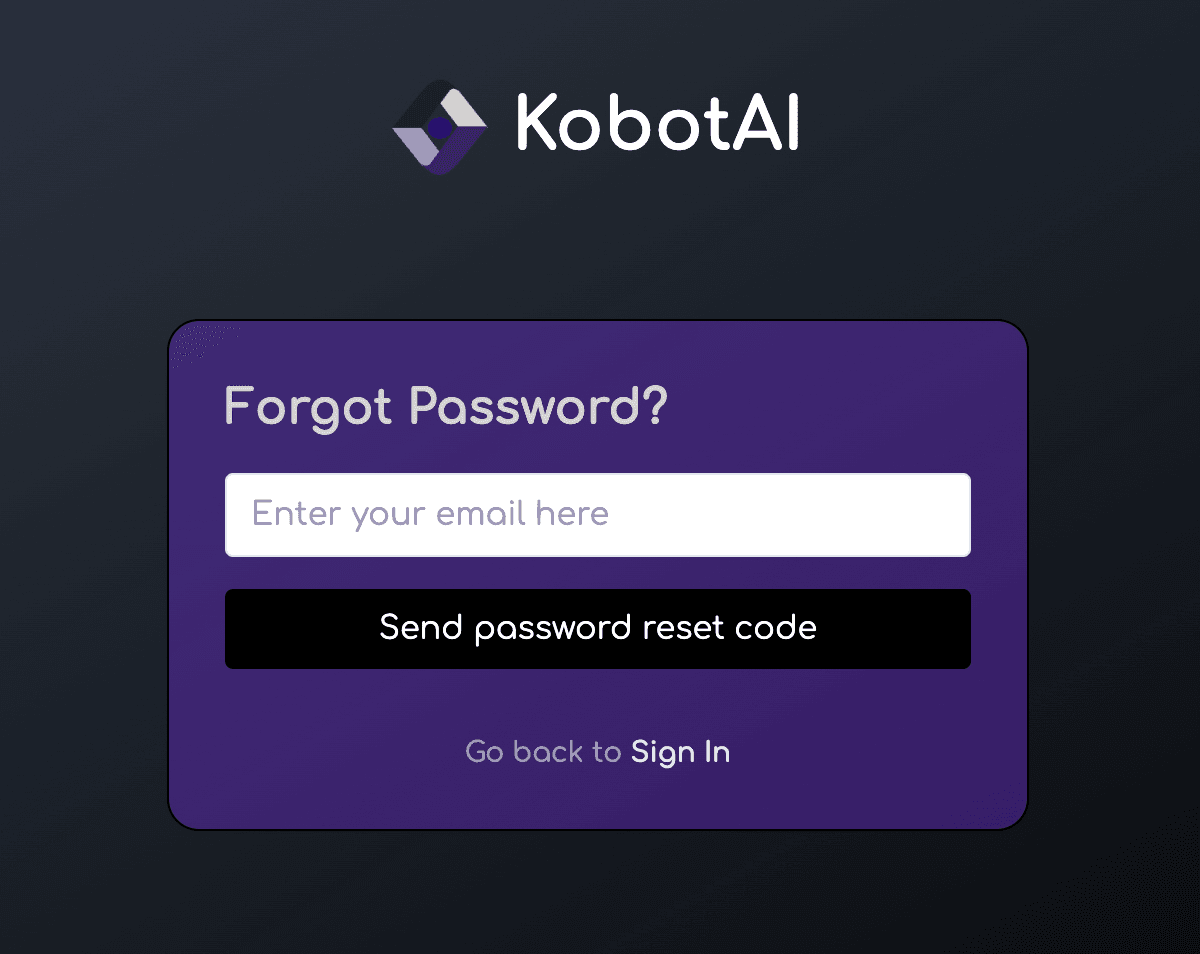Select the logo emblem left of KobotAI text
This screenshot has height=954, width=1200.
tap(440, 125)
